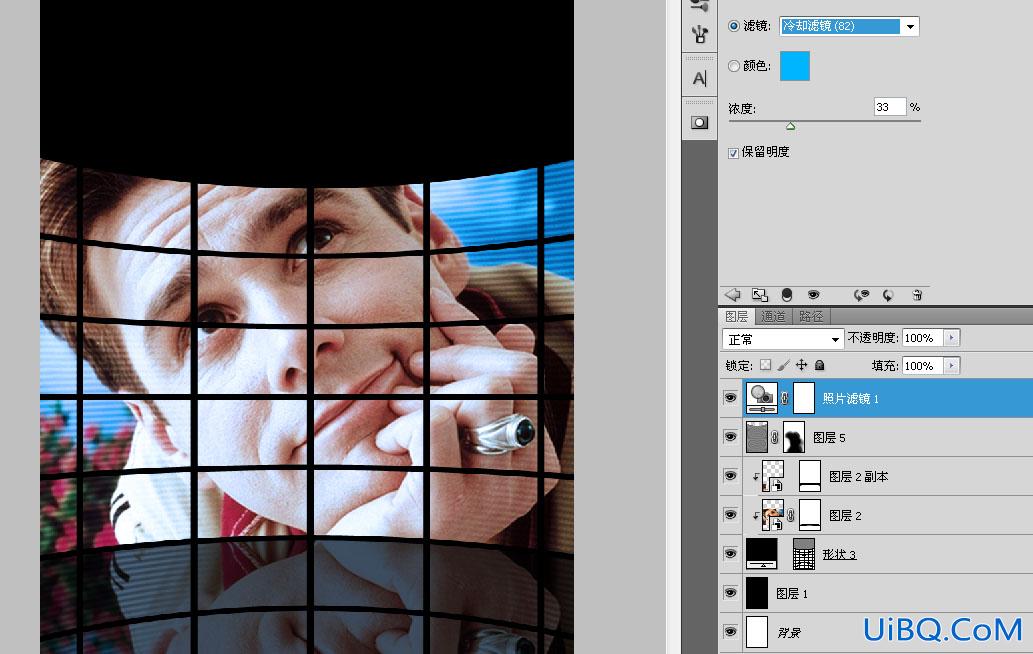Viewport: 1033px width, 654px height.
Task: Select the 图层 2 smart object thumbnail
Action: coord(773,515)
